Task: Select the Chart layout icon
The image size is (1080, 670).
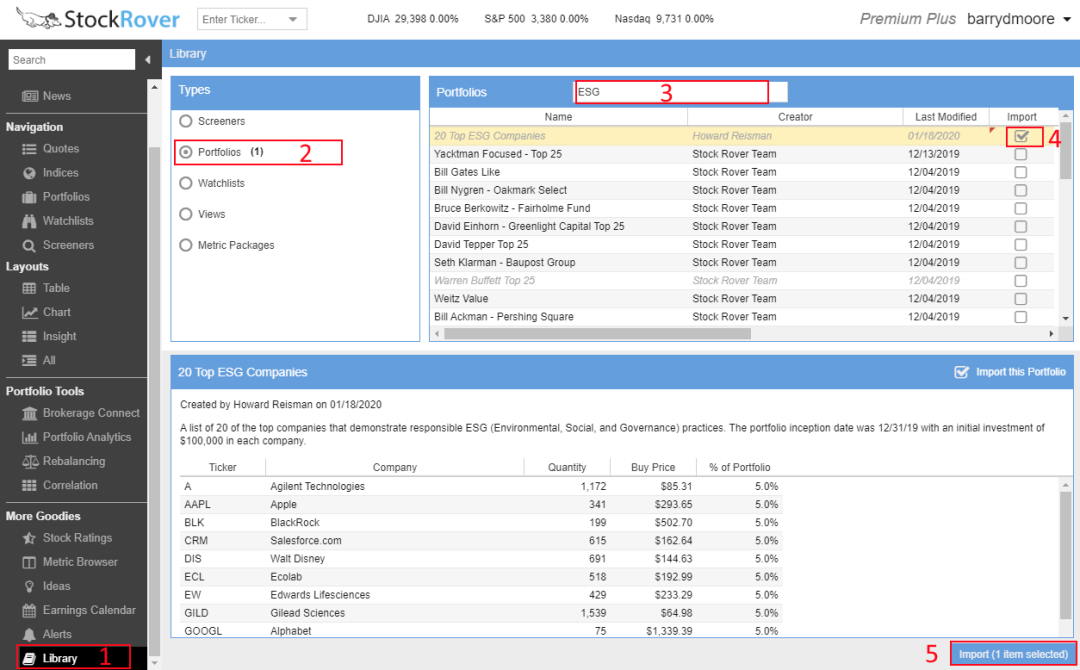Action: click(x=30, y=313)
